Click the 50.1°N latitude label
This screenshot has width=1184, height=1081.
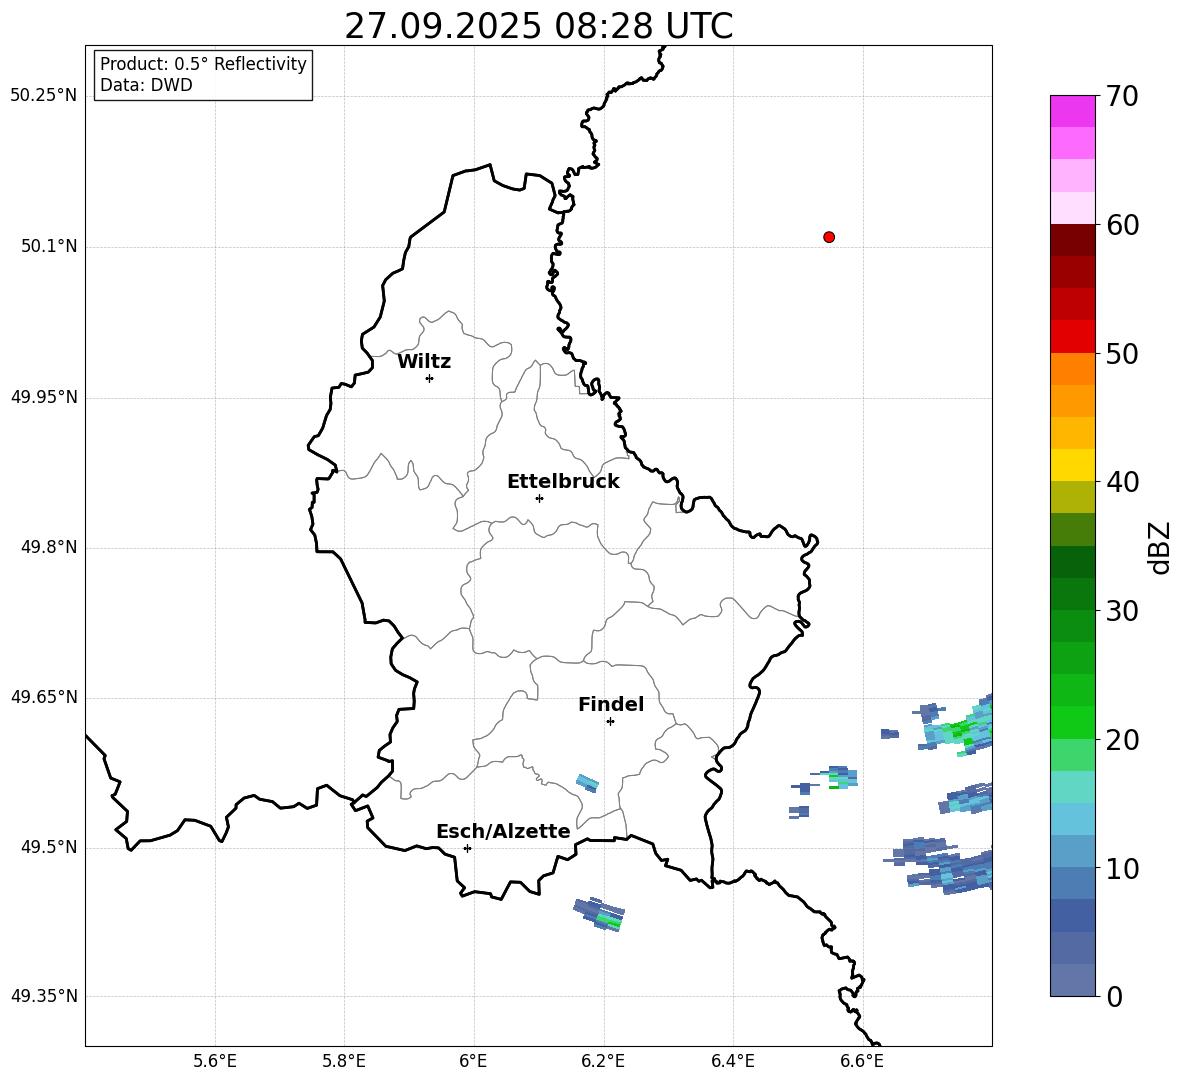tap(49, 246)
